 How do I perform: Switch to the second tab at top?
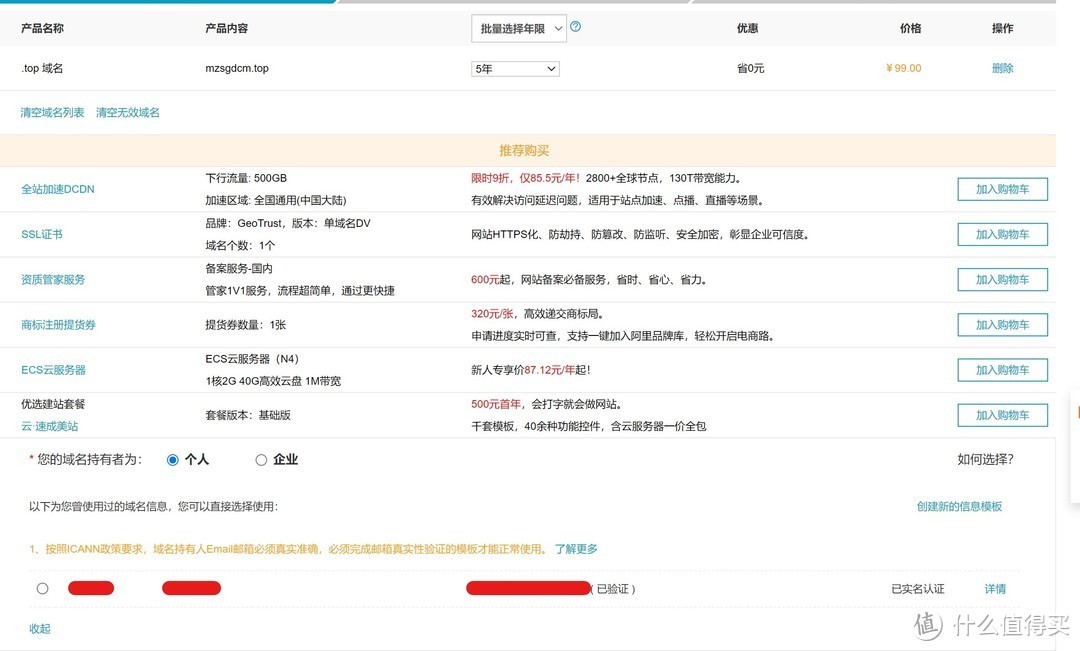(510, 4)
